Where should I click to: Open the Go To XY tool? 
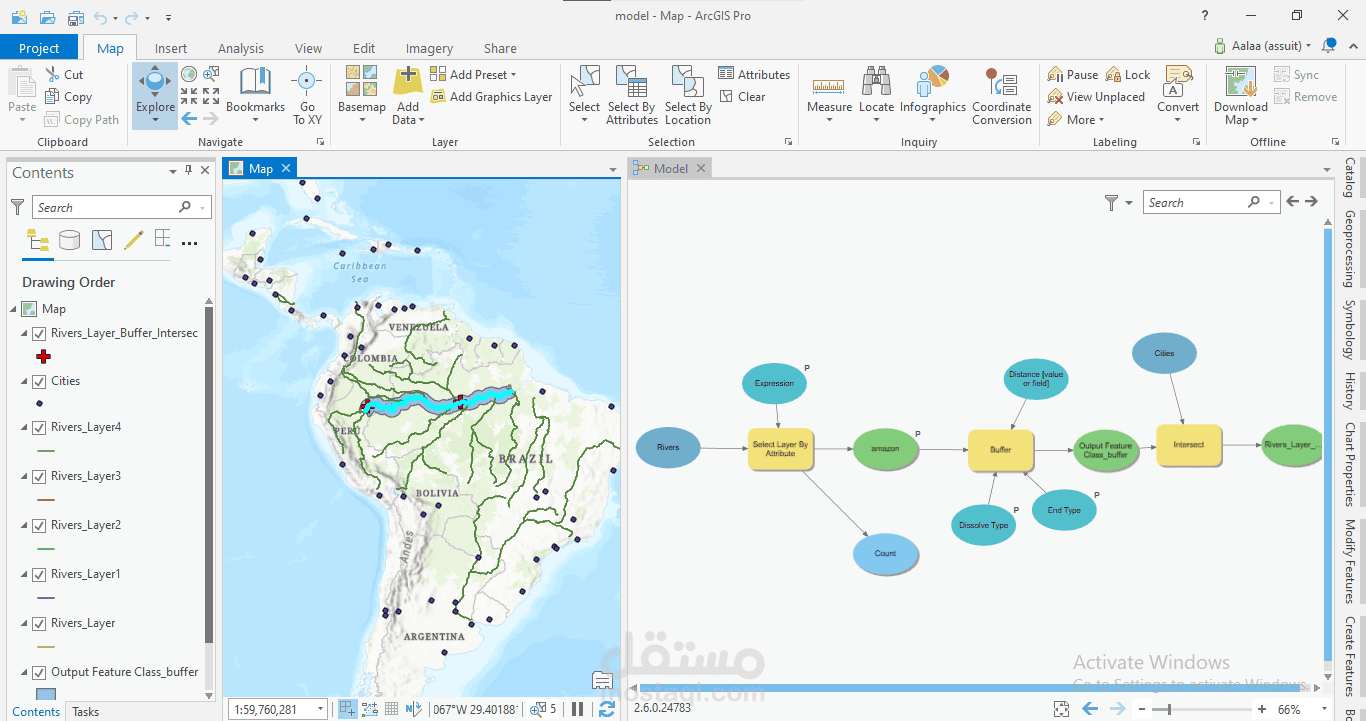307,95
